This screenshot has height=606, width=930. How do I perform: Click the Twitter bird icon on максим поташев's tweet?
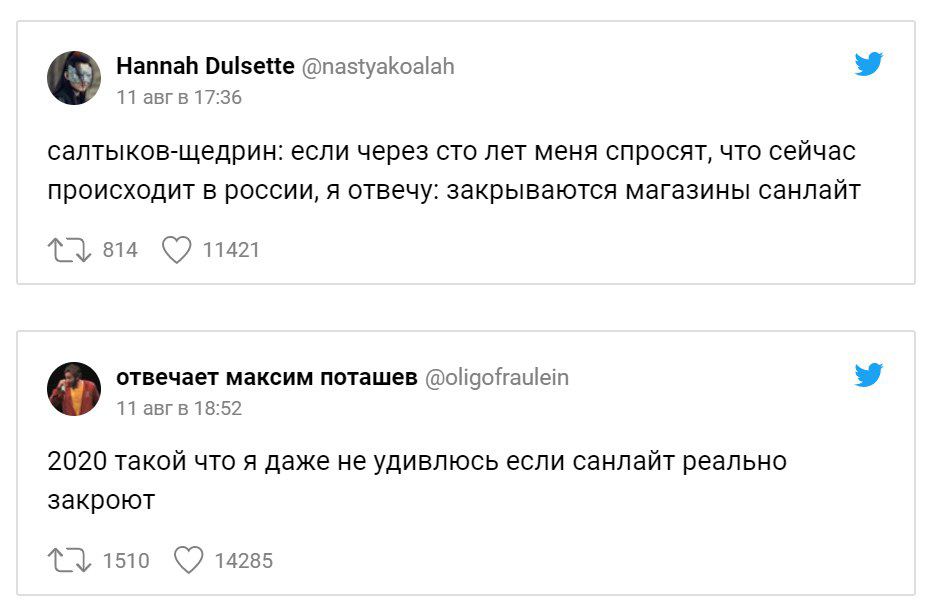[x=869, y=376]
